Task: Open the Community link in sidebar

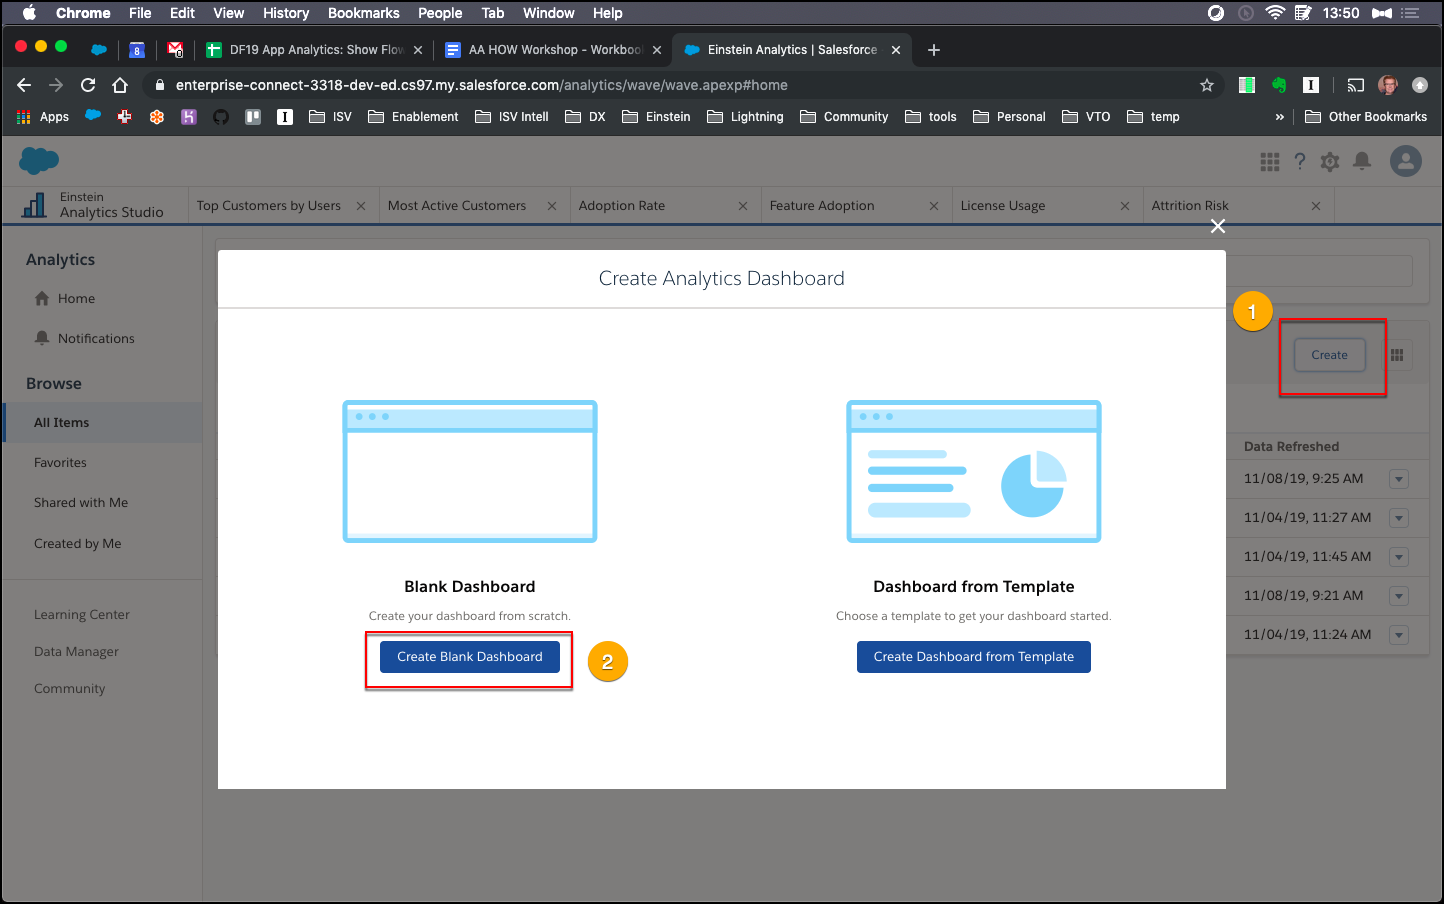Action: tap(69, 689)
